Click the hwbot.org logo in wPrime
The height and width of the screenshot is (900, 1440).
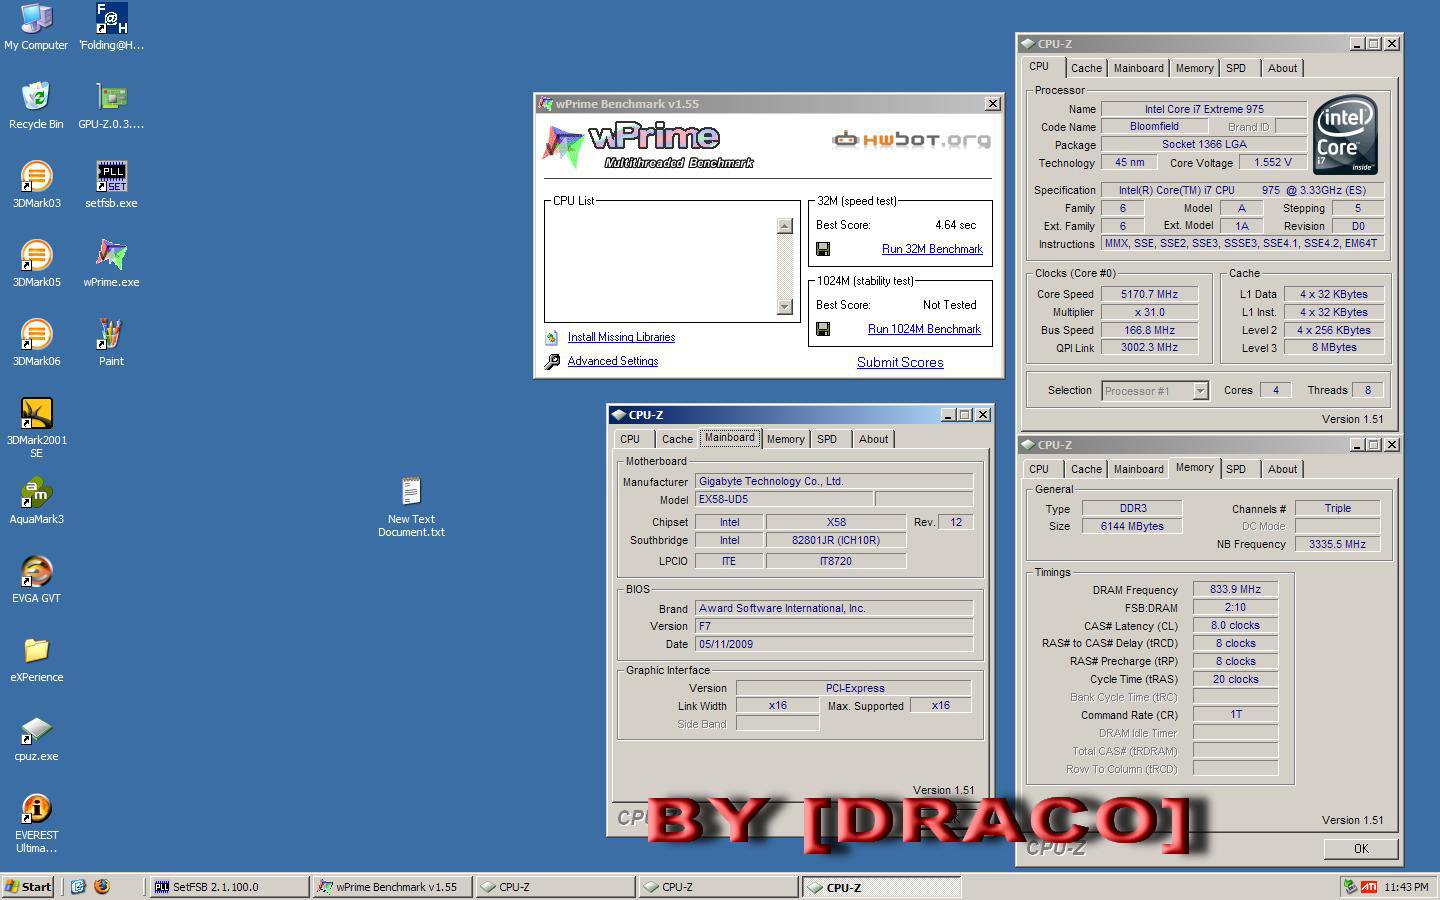911,140
